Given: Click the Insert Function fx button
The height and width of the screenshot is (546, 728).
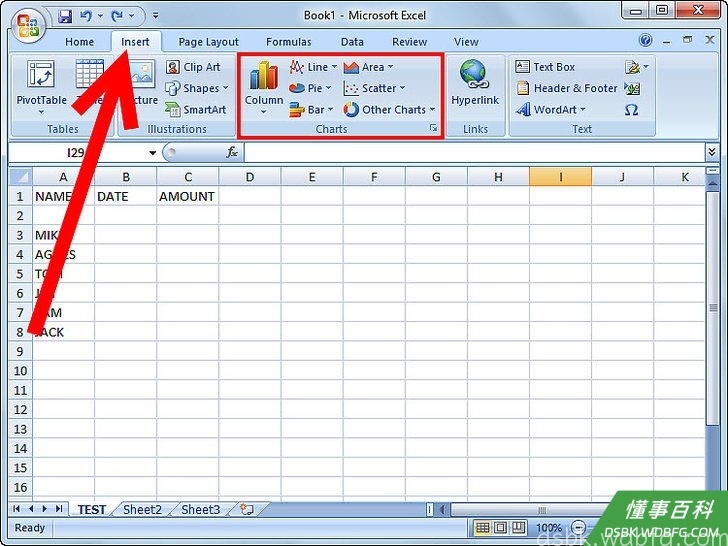Looking at the screenshot, I should click(x=232, y=152).
